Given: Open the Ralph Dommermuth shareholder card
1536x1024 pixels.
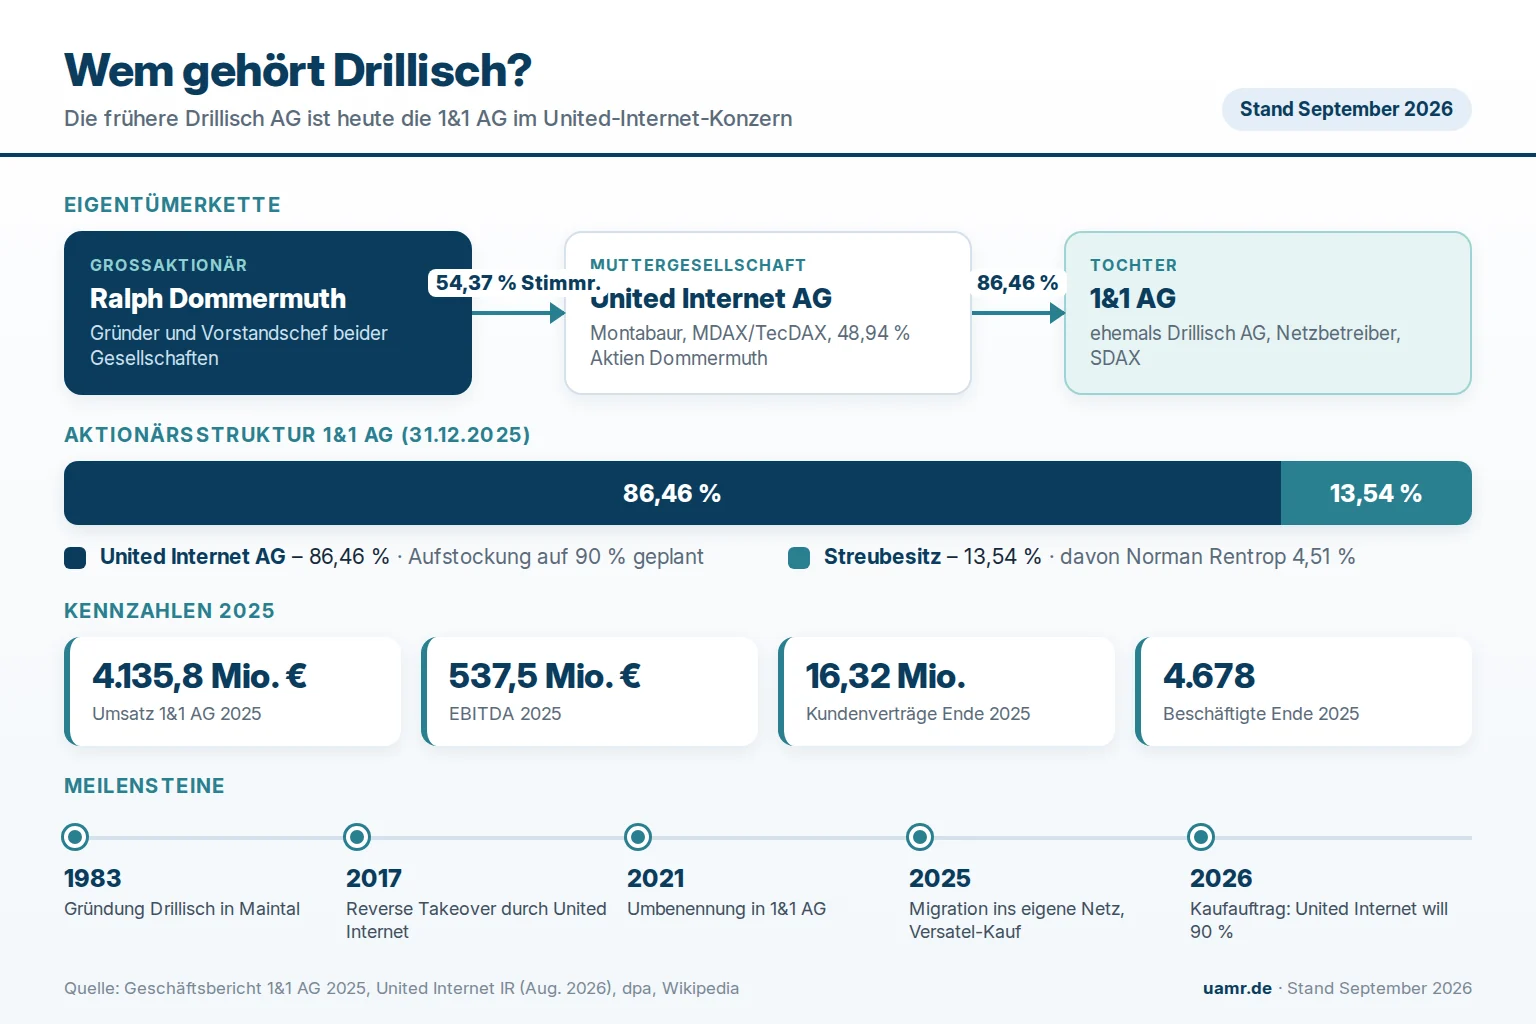Looking at the screenshot, I should coord(268,313).
